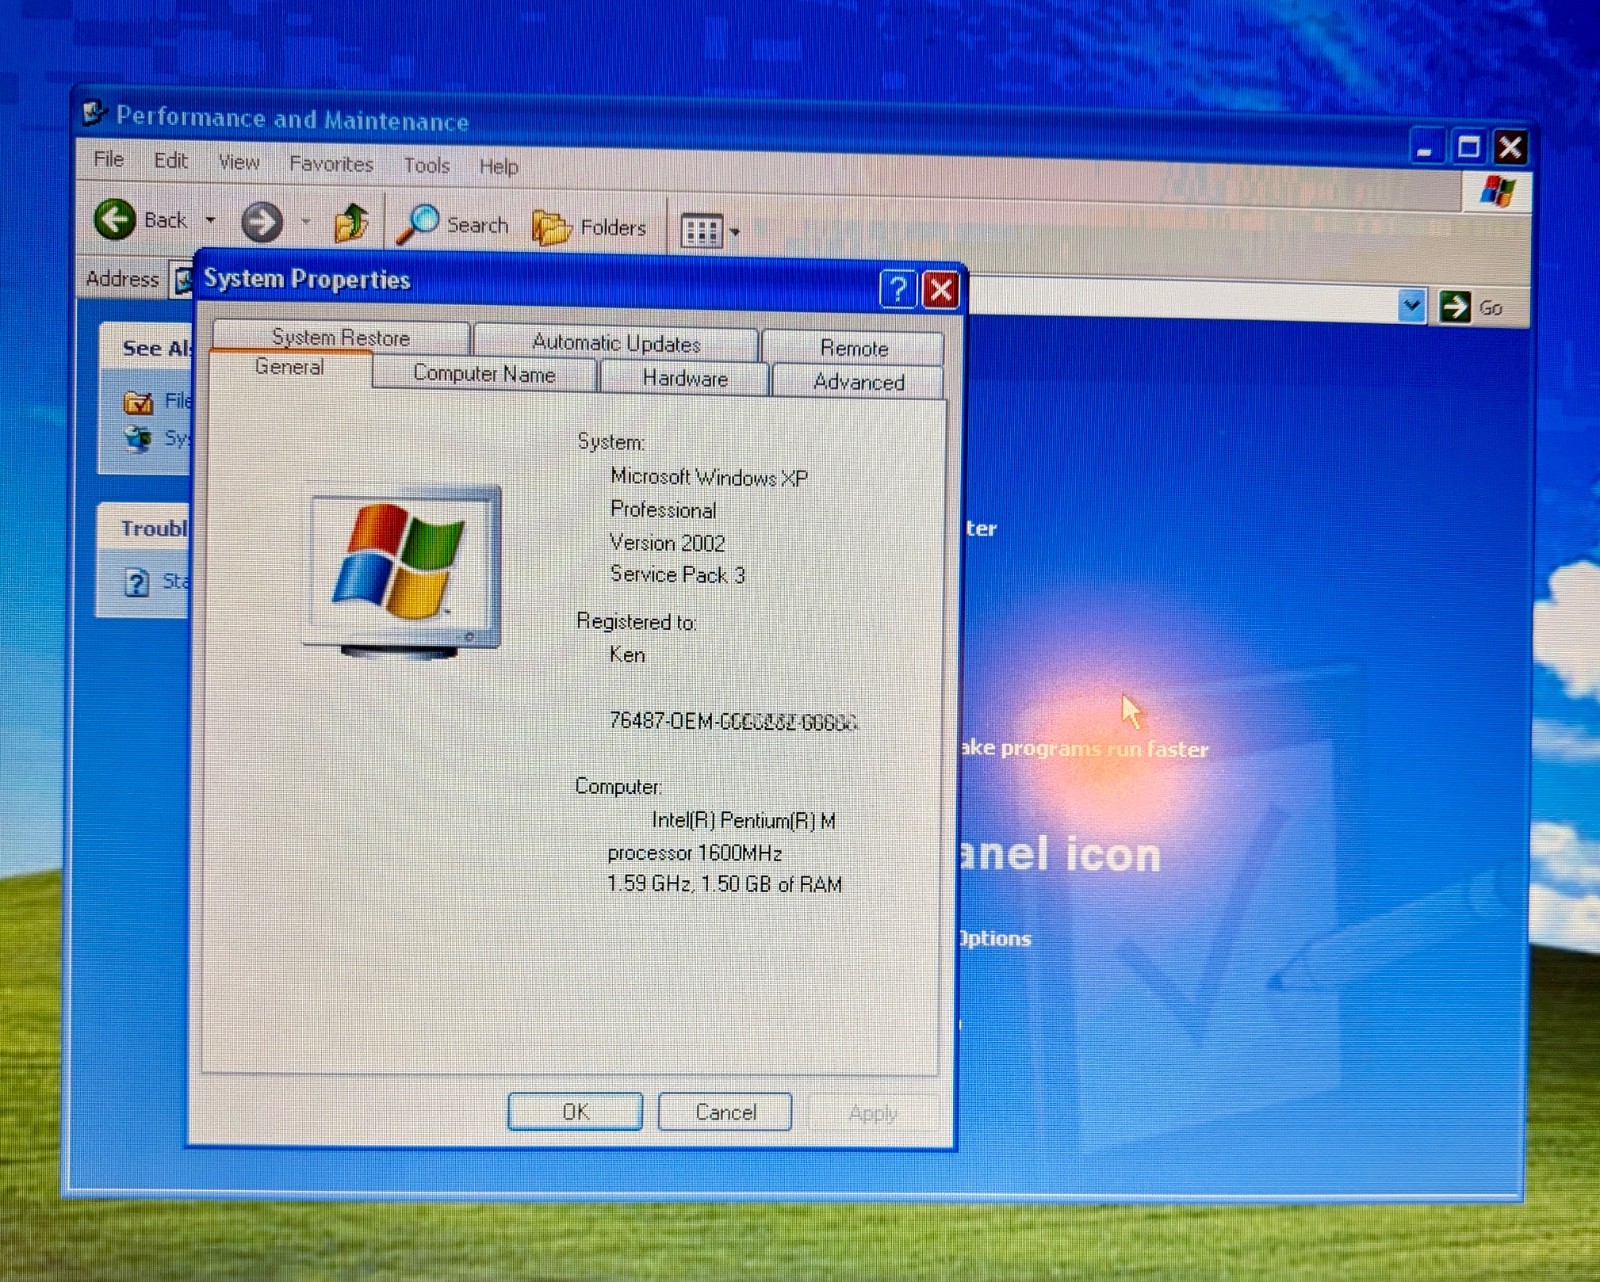The image size is (1600, 1282).
Task: Click the Startup help question icon in Troubleshooters
Action: coord(136,581)
